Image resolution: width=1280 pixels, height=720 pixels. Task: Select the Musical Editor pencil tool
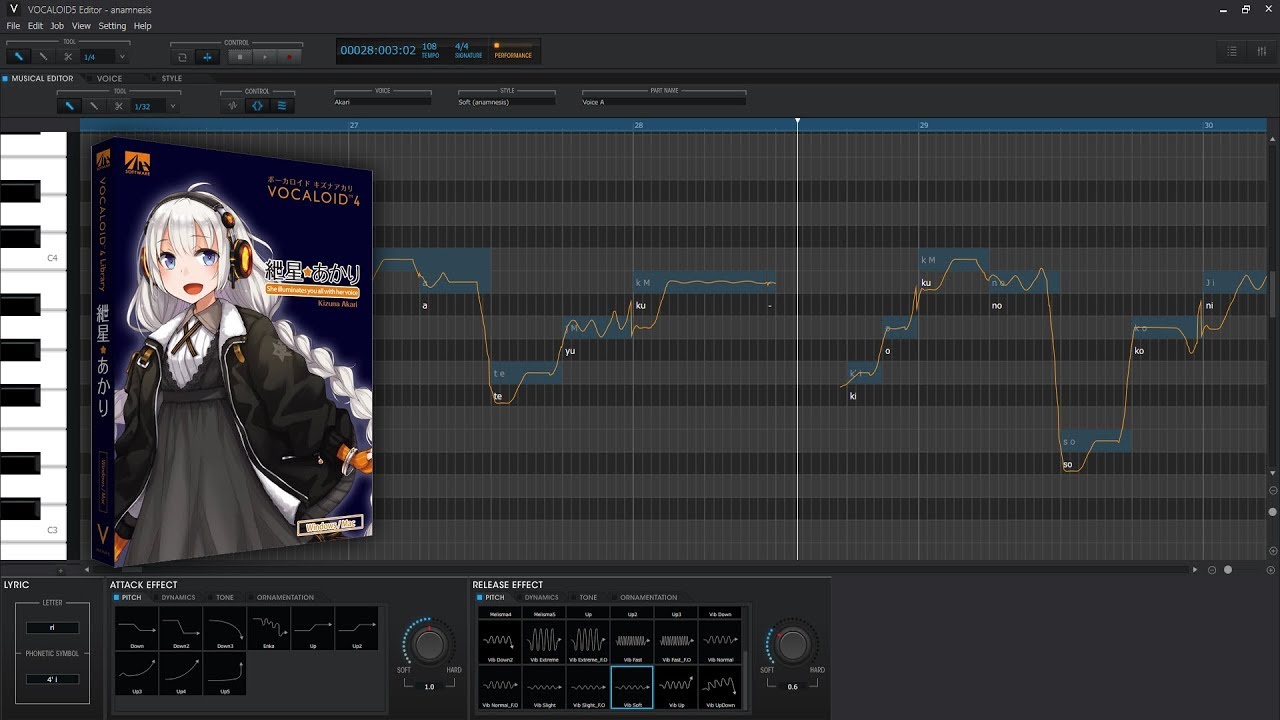tap(69, 105)
